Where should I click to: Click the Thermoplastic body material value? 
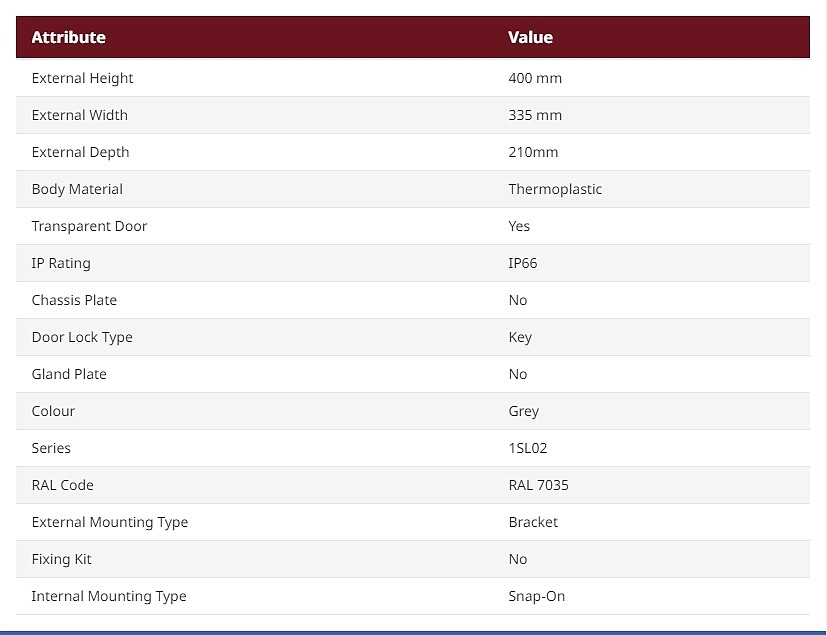click(x=555, y=189)
